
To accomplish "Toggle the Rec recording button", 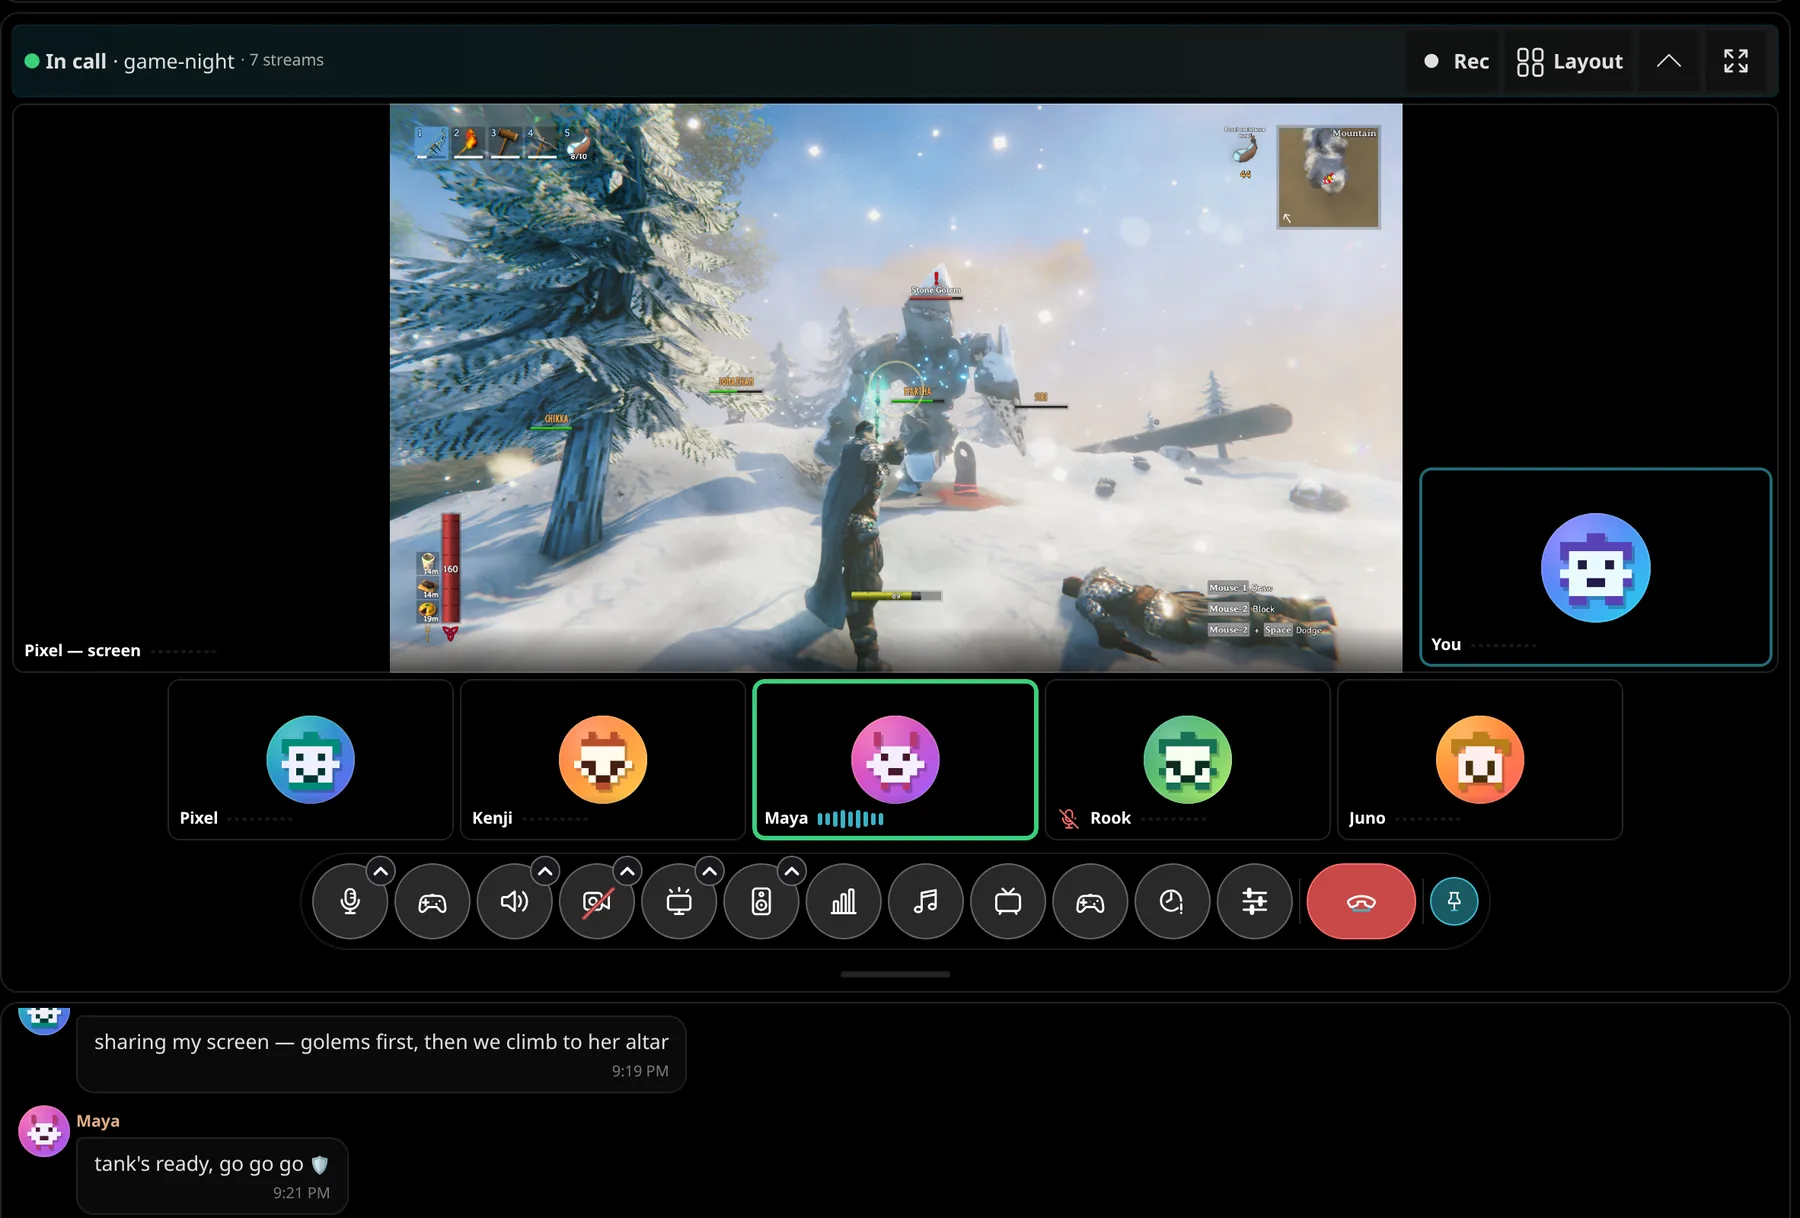I will [x=1456, y=61].
